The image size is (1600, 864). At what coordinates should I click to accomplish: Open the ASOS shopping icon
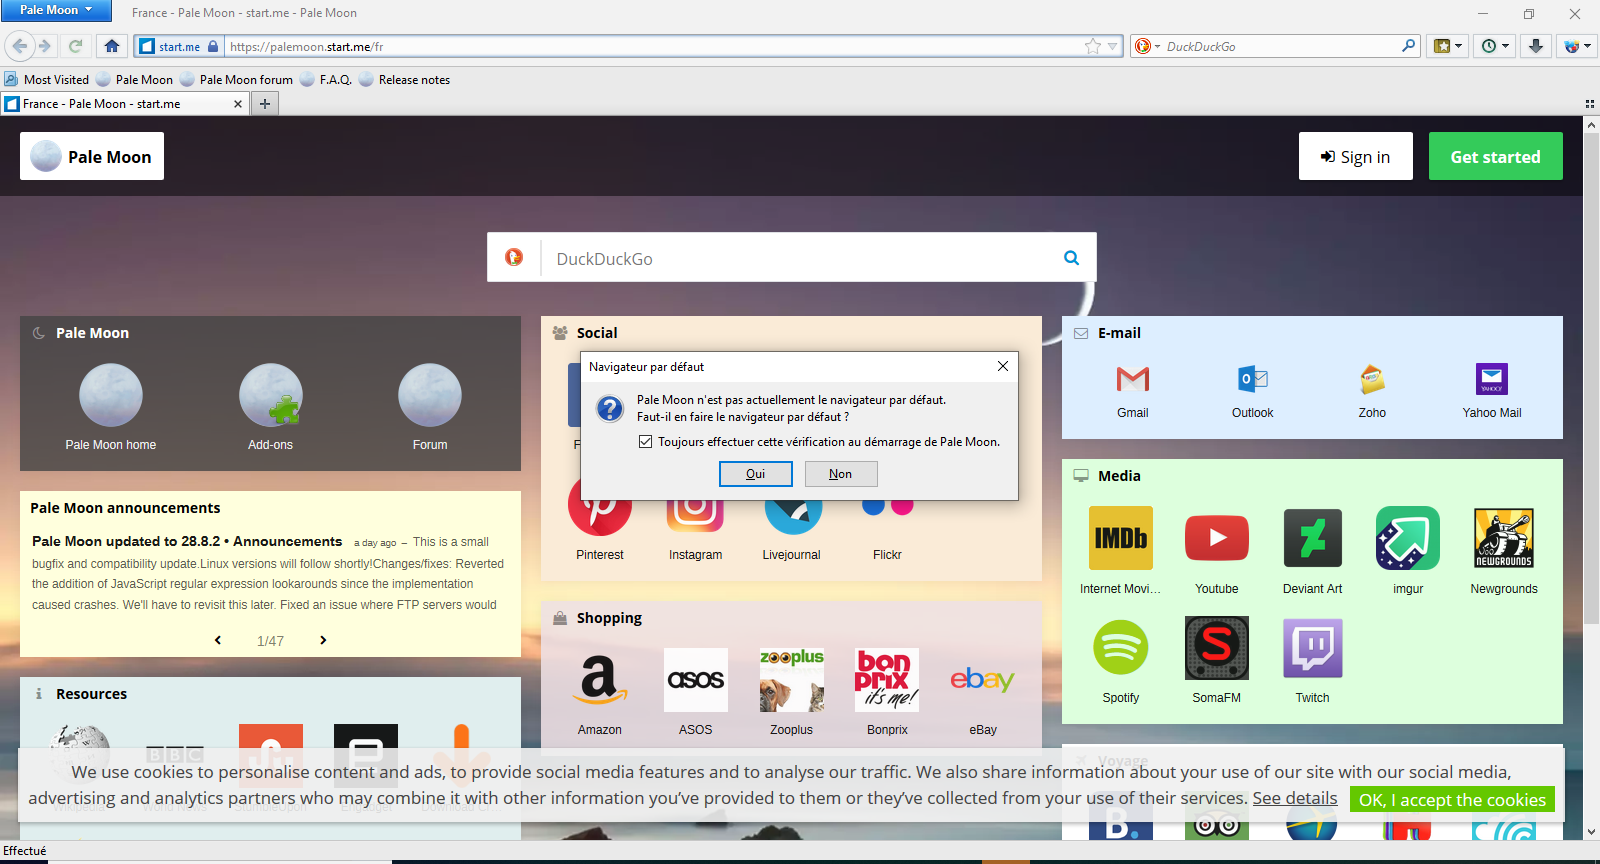coord(695,680)
